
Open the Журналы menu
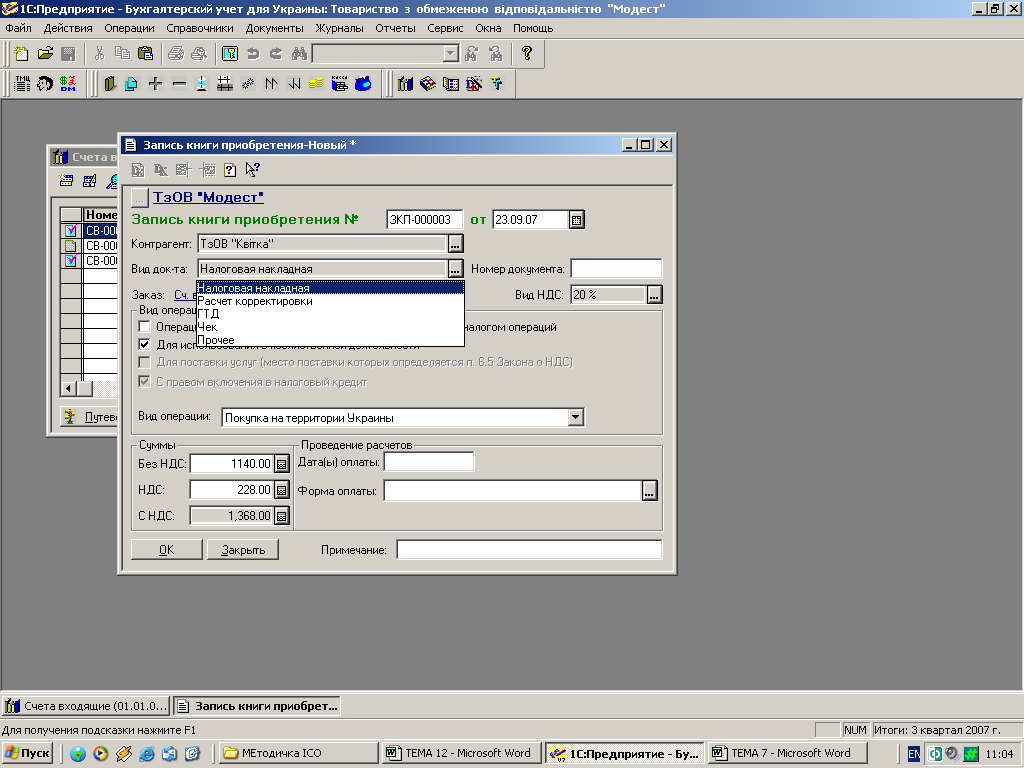point(340,28)
